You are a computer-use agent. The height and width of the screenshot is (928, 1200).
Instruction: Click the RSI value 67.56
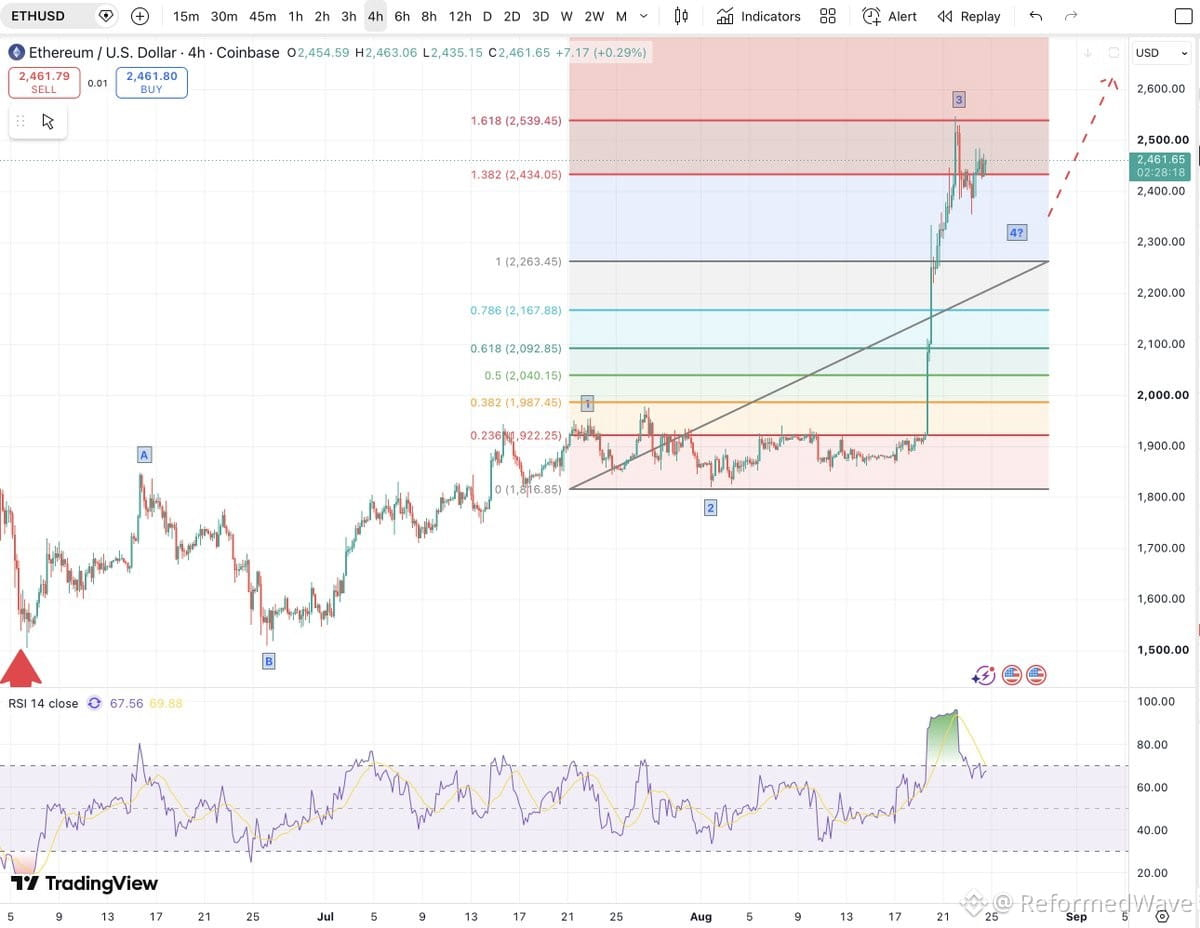[126, 703]
